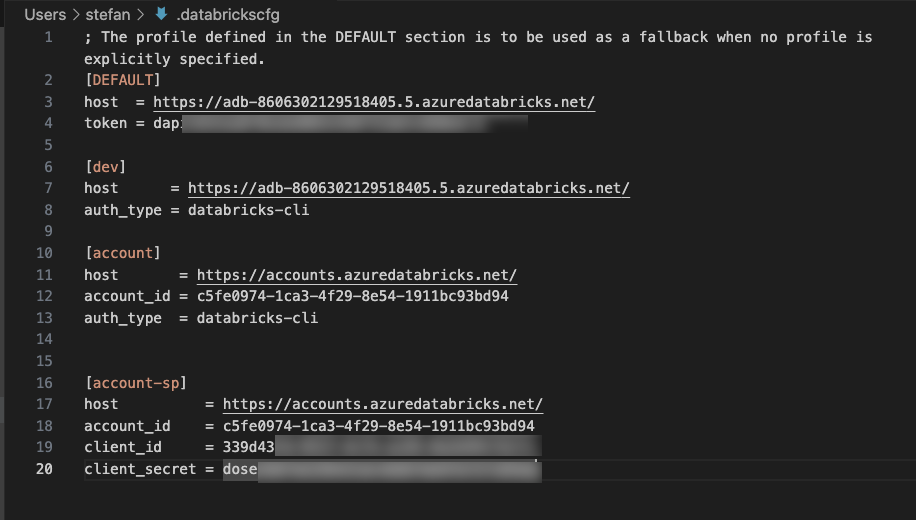
Task: Click the client_id key name
Action: (123, 447)
